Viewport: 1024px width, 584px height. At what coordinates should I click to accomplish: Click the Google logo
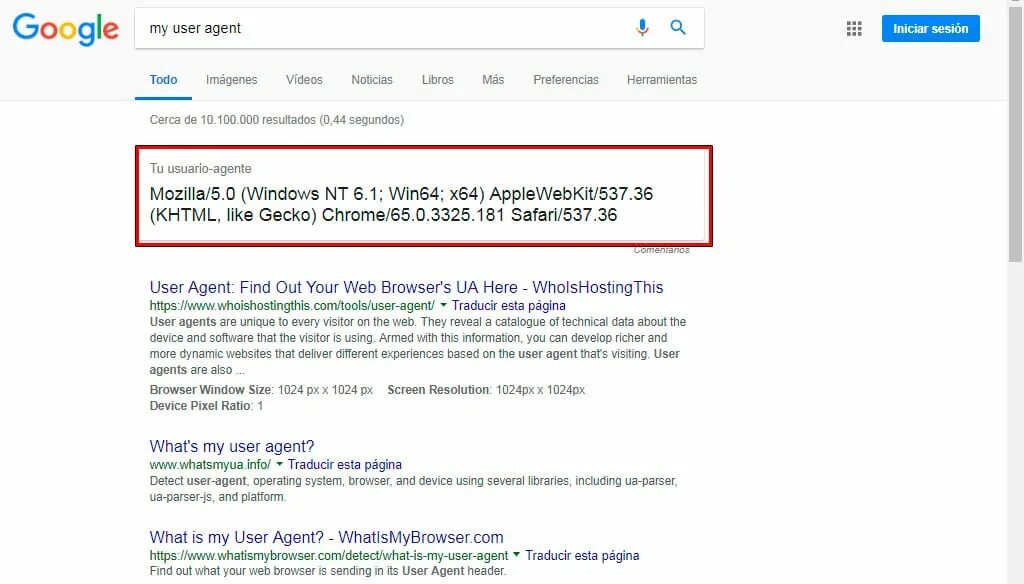click(x=65, y=29)
